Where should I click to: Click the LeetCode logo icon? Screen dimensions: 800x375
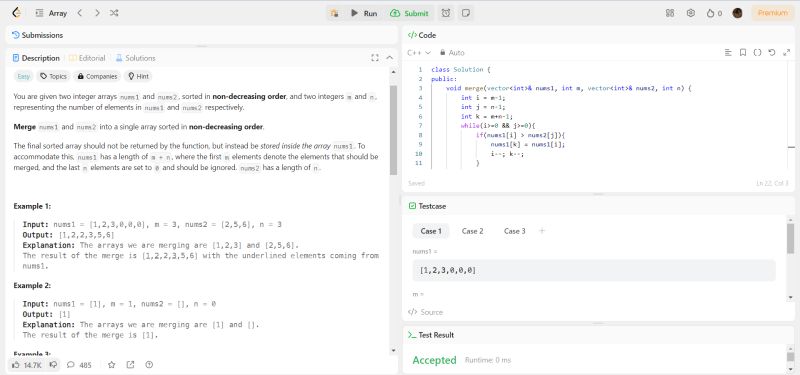16,13
